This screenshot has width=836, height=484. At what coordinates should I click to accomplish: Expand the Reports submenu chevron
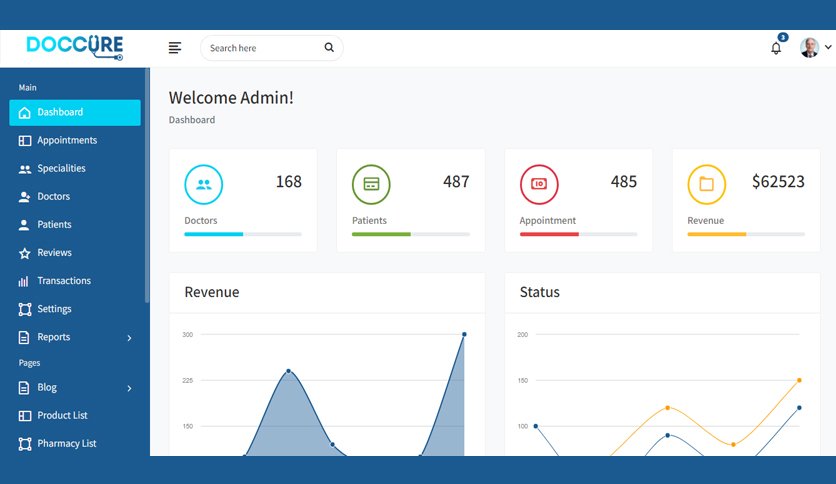click(129, 337)
